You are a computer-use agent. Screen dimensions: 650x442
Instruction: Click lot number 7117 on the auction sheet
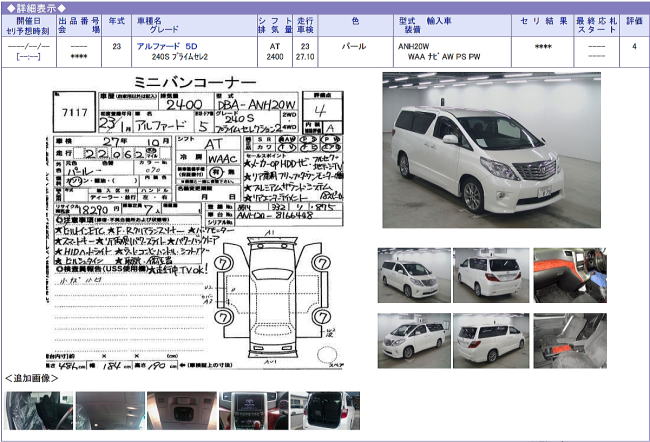pyautogui.click(x=75, y=112)
